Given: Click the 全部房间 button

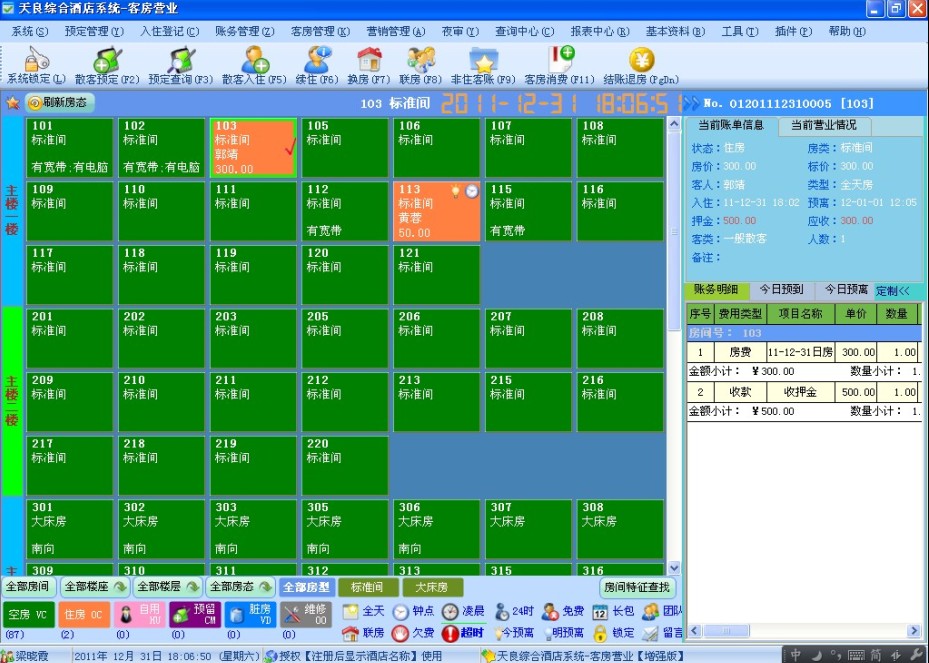Looking at the screenshot, I should [x=28, y=587].
